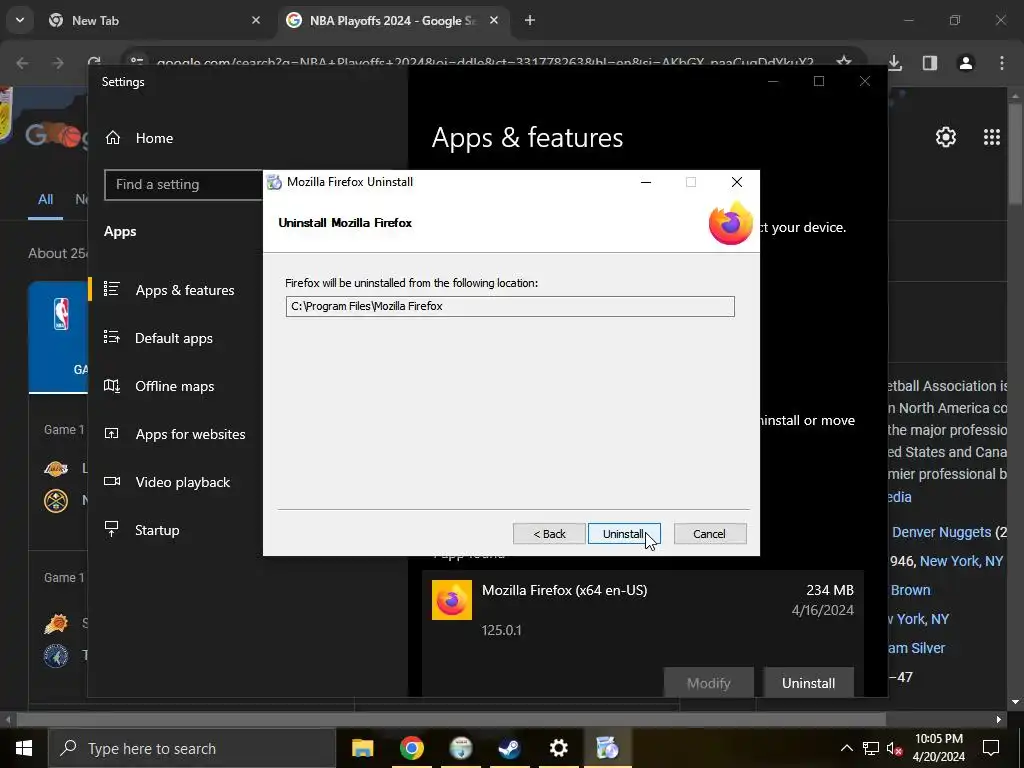Open a new Chrome tab with plus button
Screen dimensions: 1024x768
point(530,21)
